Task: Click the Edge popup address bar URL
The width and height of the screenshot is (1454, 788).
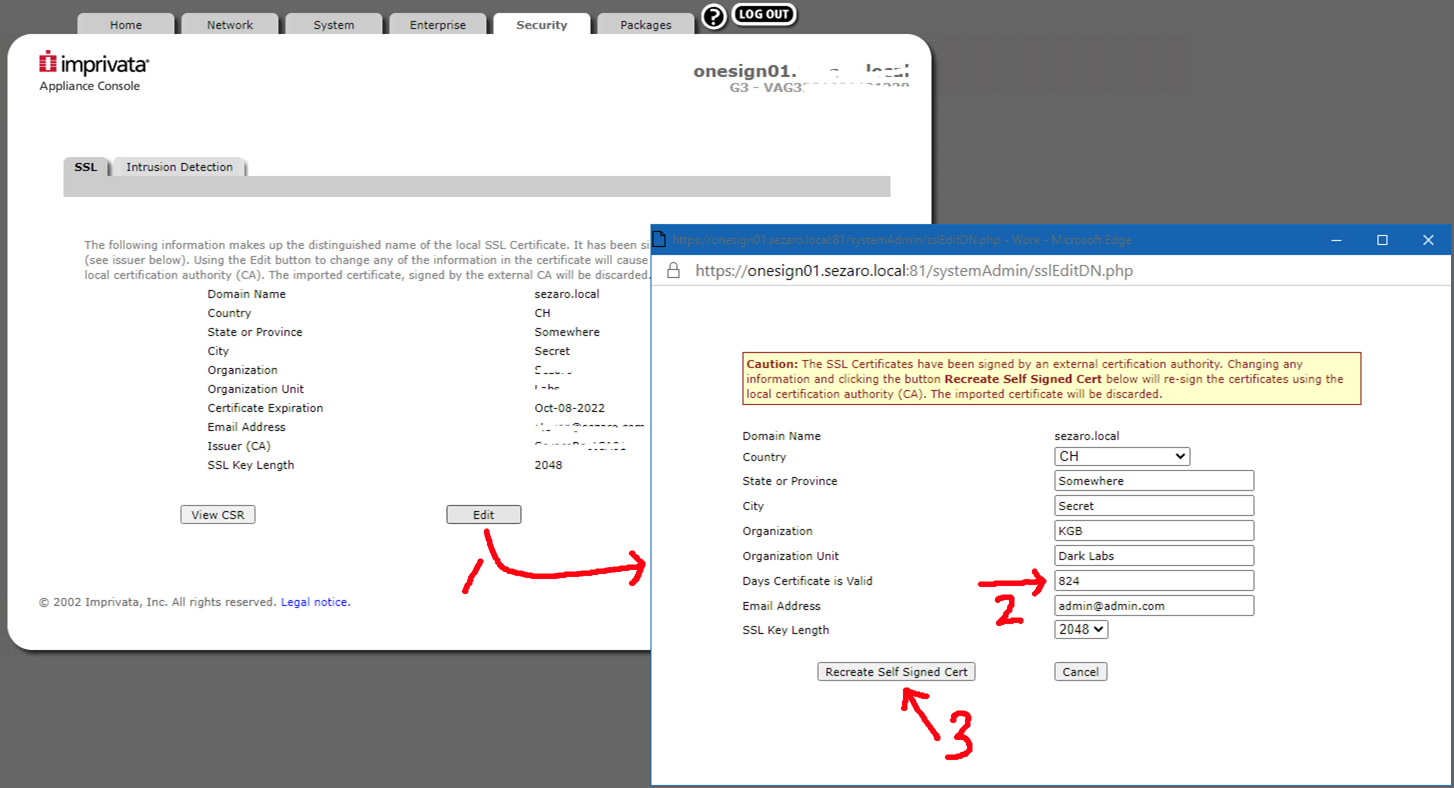Action: [914, 271]
